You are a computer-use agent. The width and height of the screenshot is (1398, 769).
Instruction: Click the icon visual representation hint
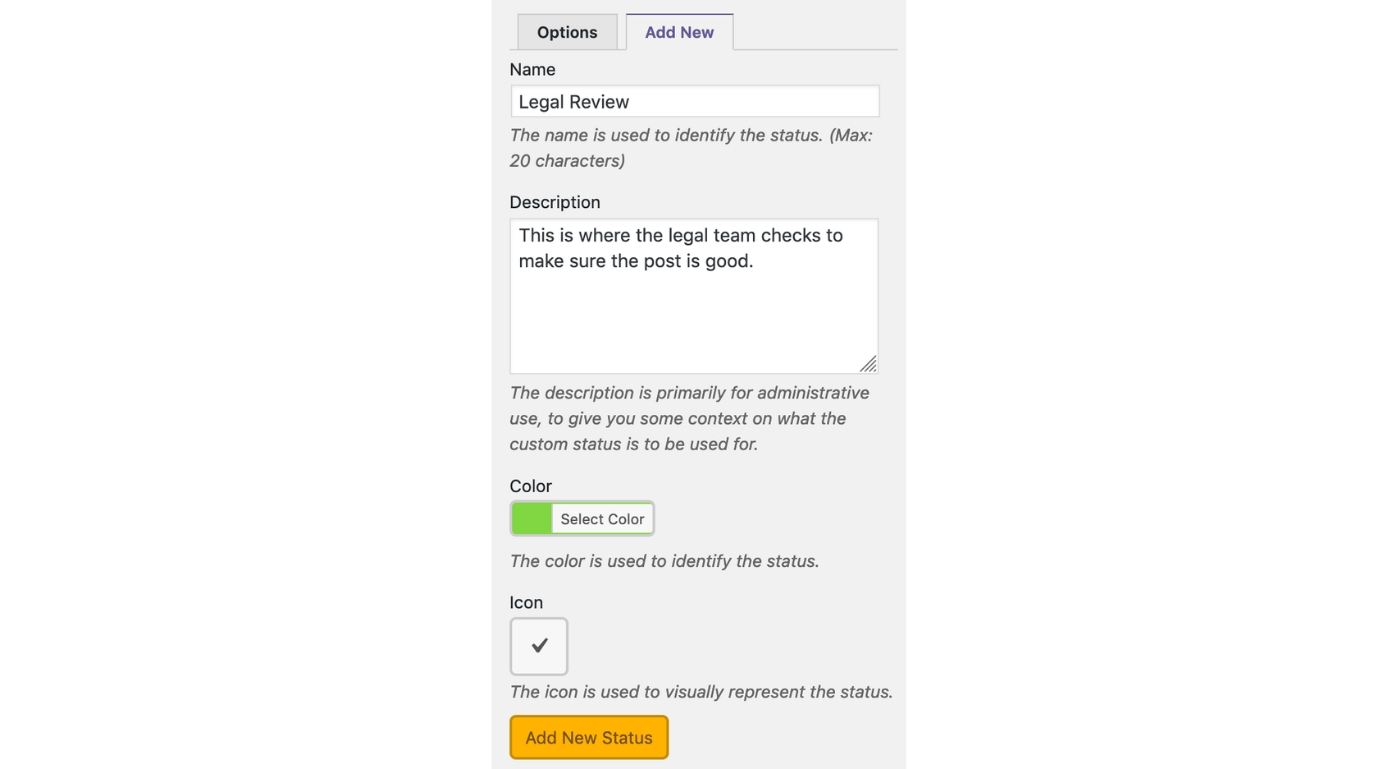coord(701,692)
